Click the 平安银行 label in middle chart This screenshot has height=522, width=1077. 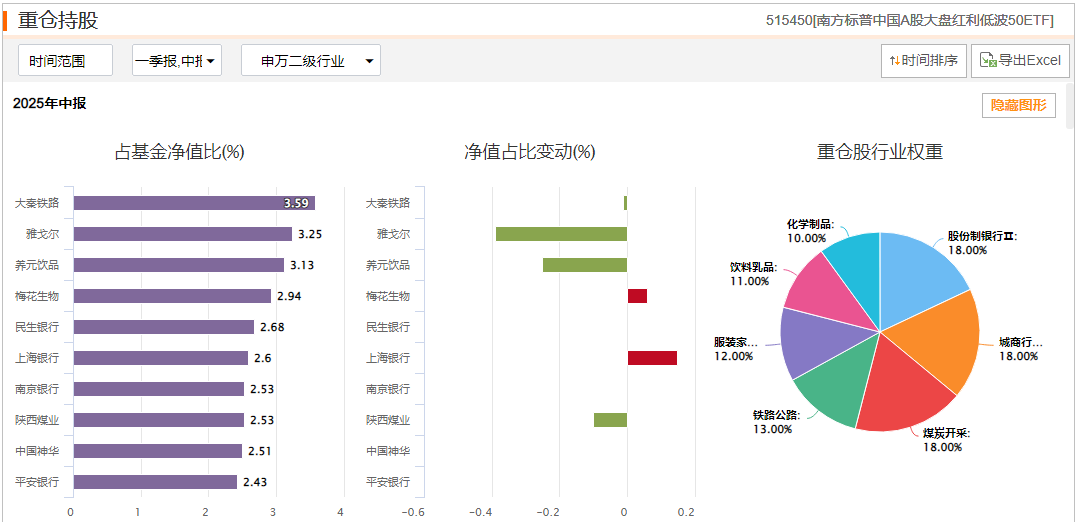388,481
